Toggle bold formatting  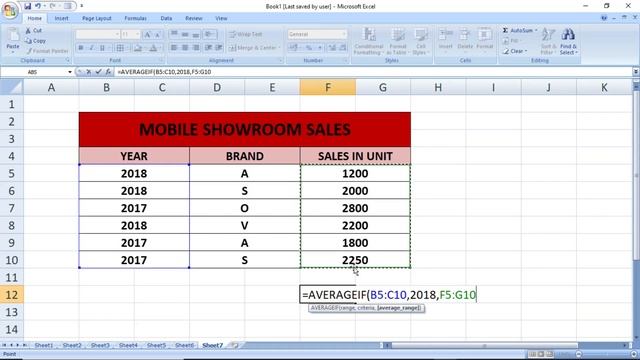[x=81, y=48]
